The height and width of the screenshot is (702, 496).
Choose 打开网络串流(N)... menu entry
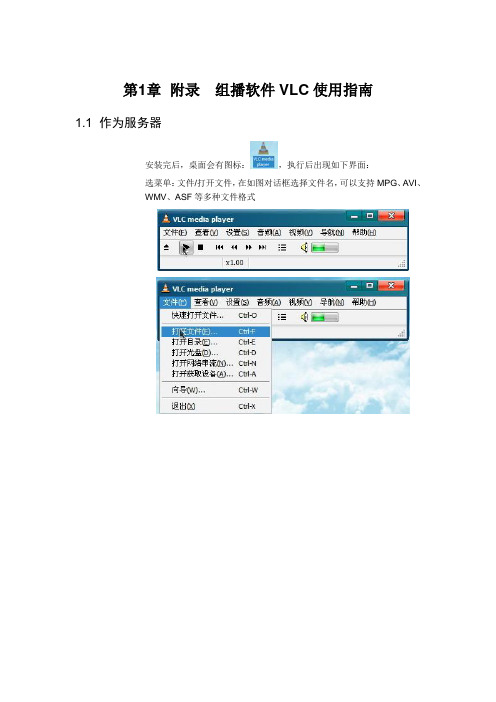click(x=215, y=363)
